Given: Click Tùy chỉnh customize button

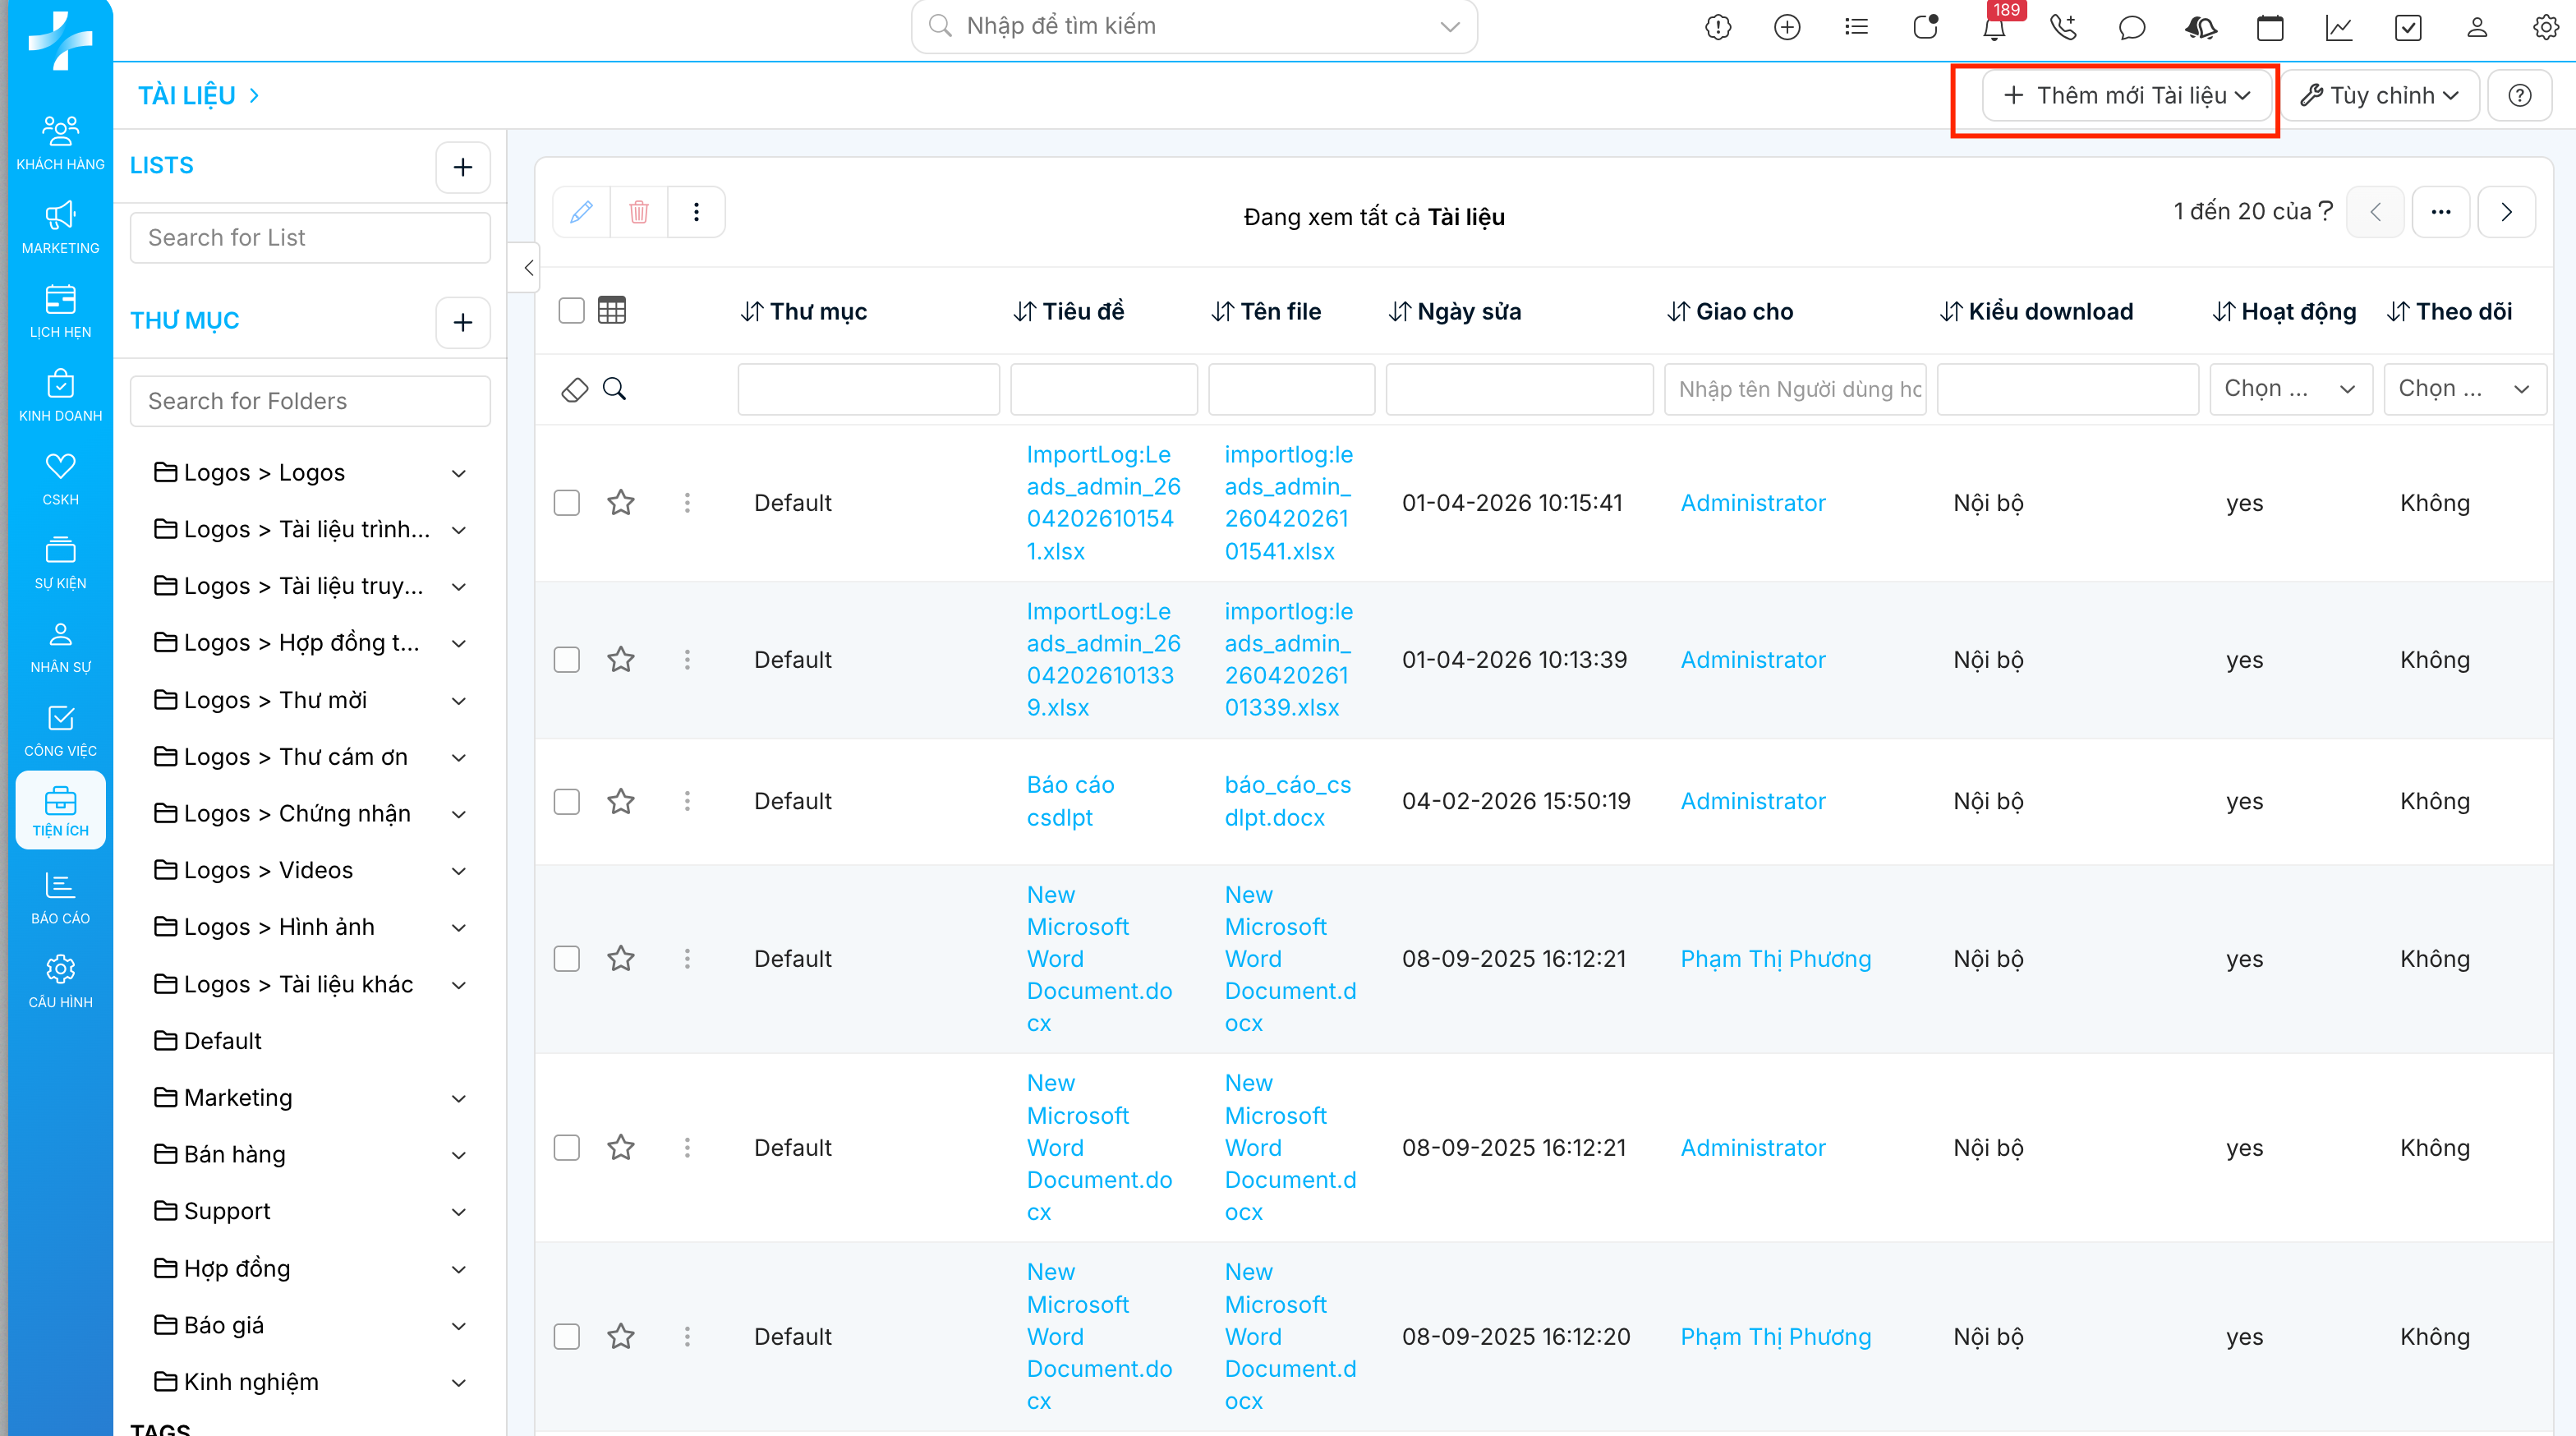Looking at the screenshot, I should tap(2379, 96).
